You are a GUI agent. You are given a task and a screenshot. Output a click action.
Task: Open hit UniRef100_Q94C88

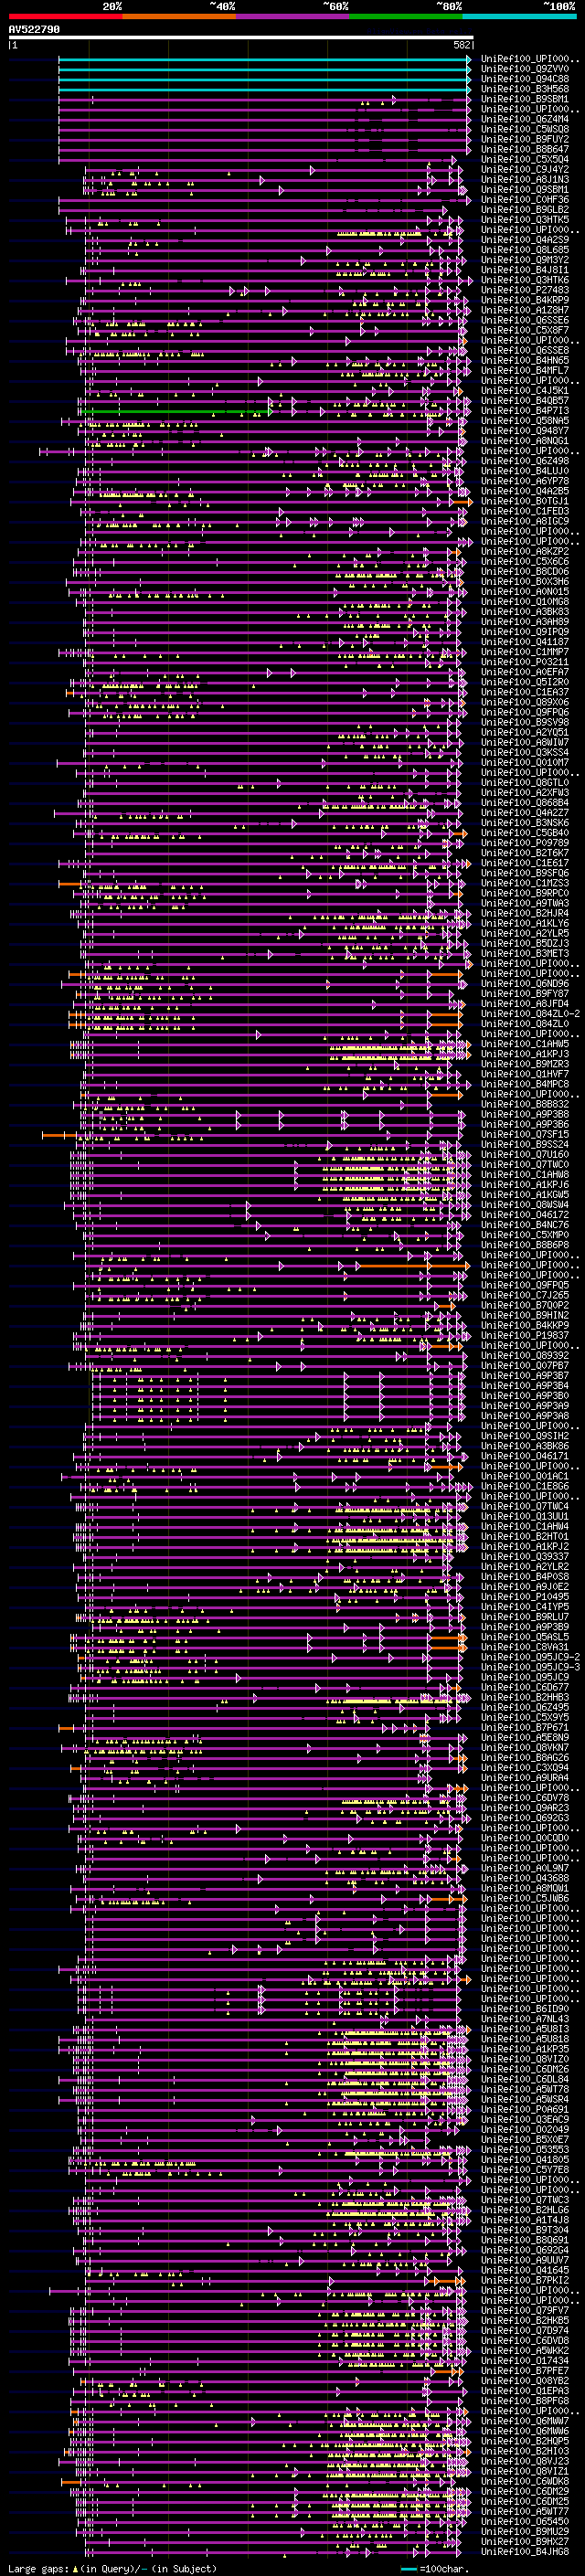click(x=525, y=79)
